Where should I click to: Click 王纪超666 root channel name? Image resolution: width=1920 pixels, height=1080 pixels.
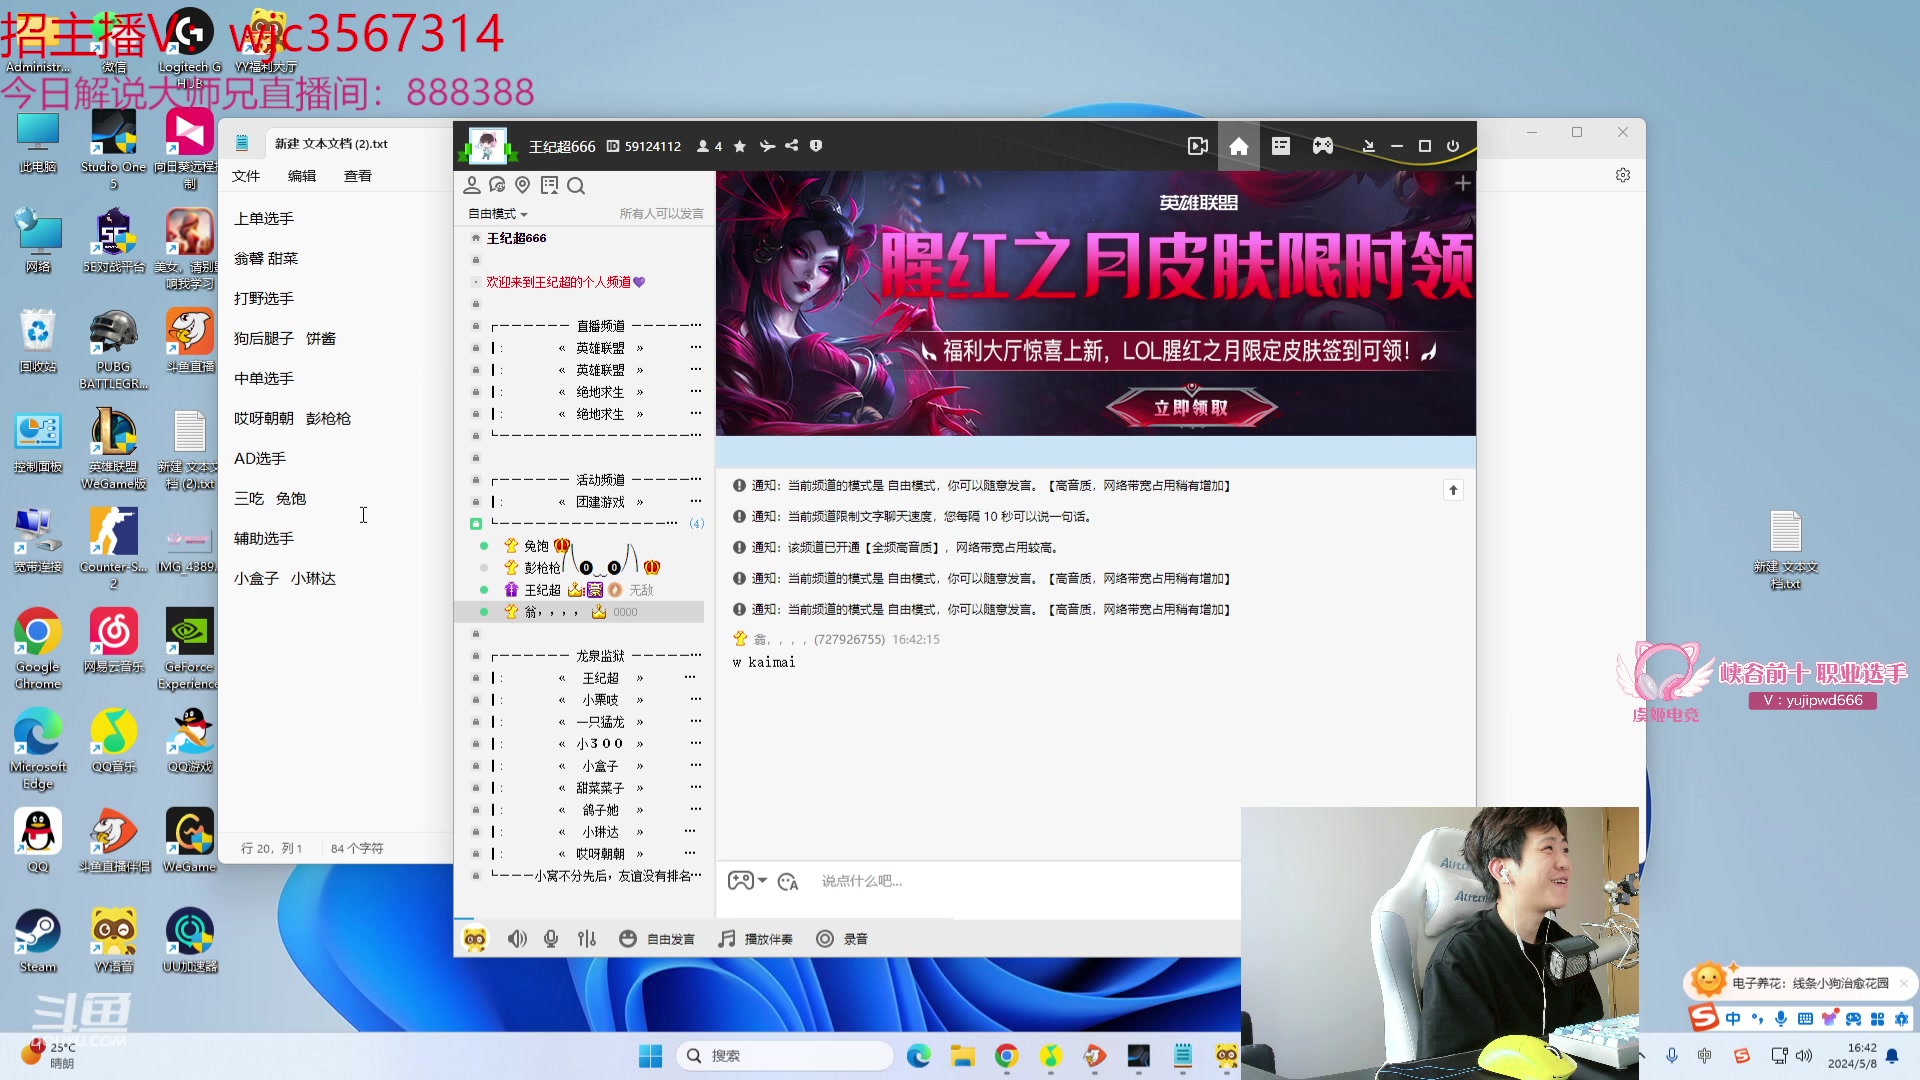(516, 238)
